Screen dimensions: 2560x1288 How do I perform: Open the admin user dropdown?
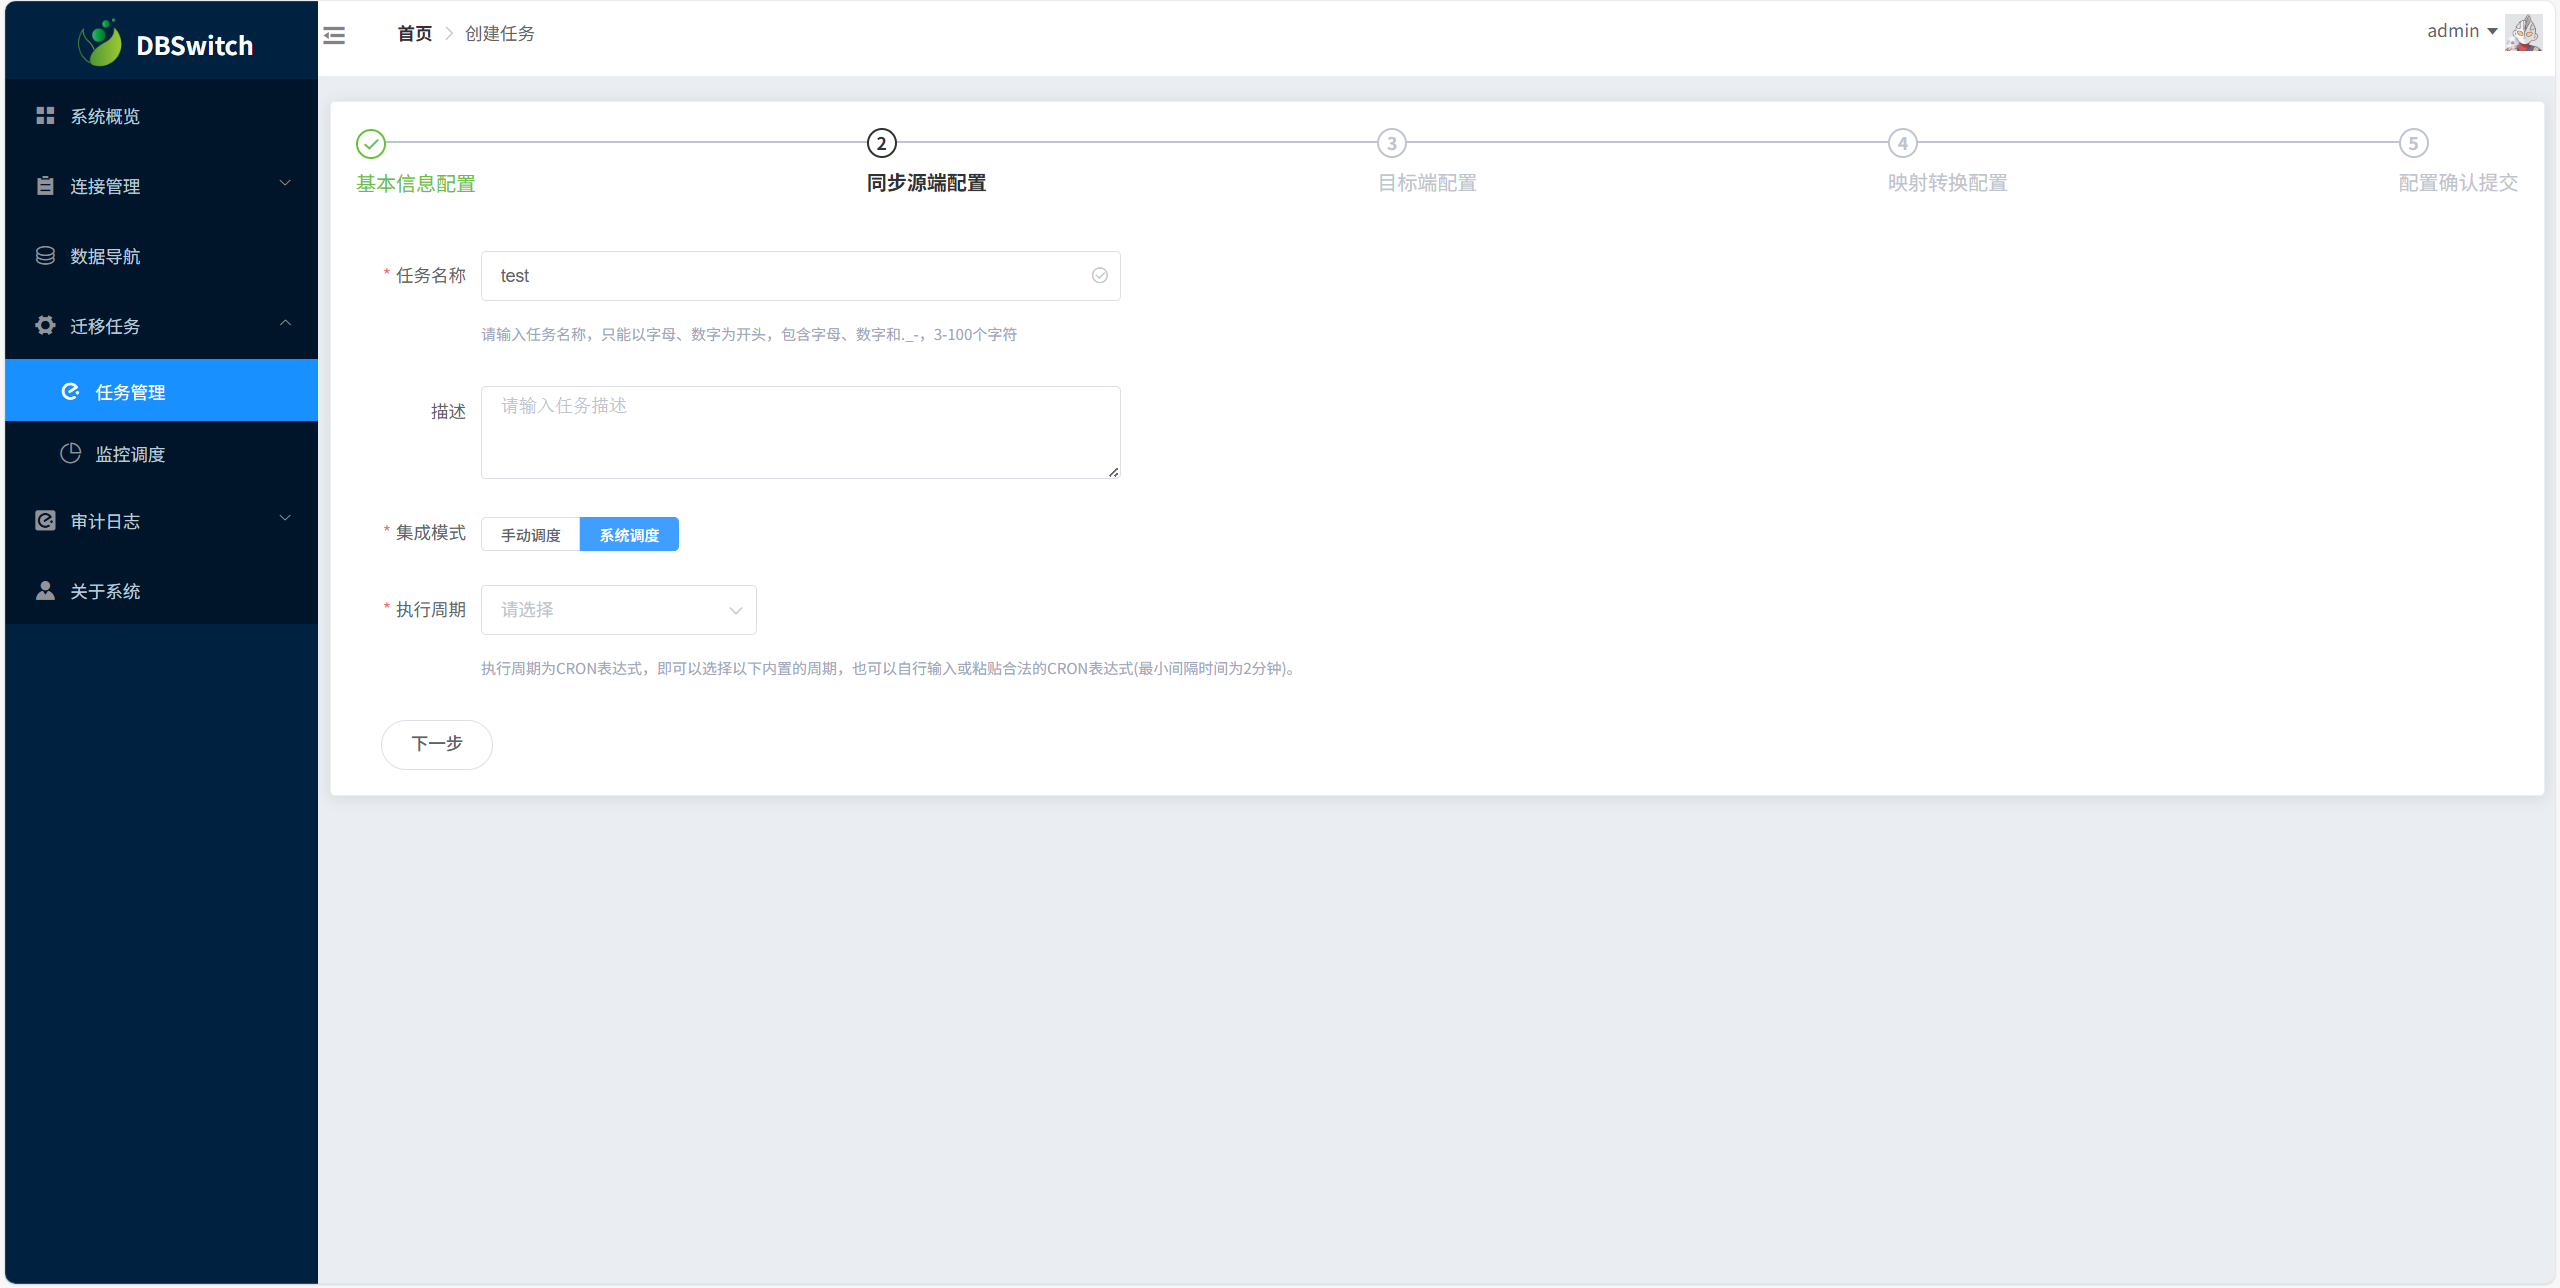pos(2461,32)
